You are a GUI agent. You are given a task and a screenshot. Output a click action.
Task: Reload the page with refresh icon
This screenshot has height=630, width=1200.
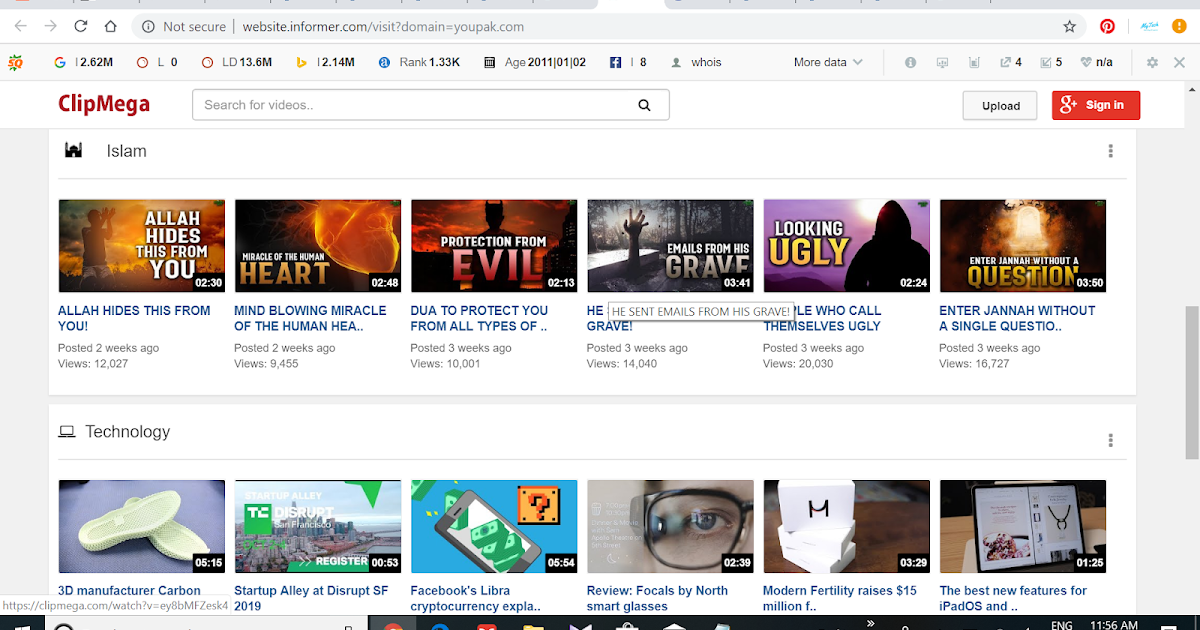point(81,26)
